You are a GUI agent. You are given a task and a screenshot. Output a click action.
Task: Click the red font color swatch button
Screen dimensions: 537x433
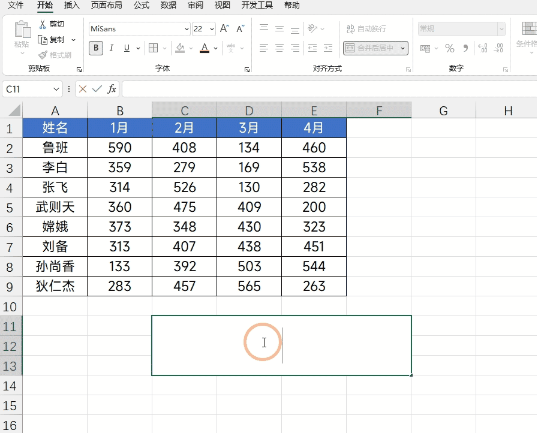[204, 48]
